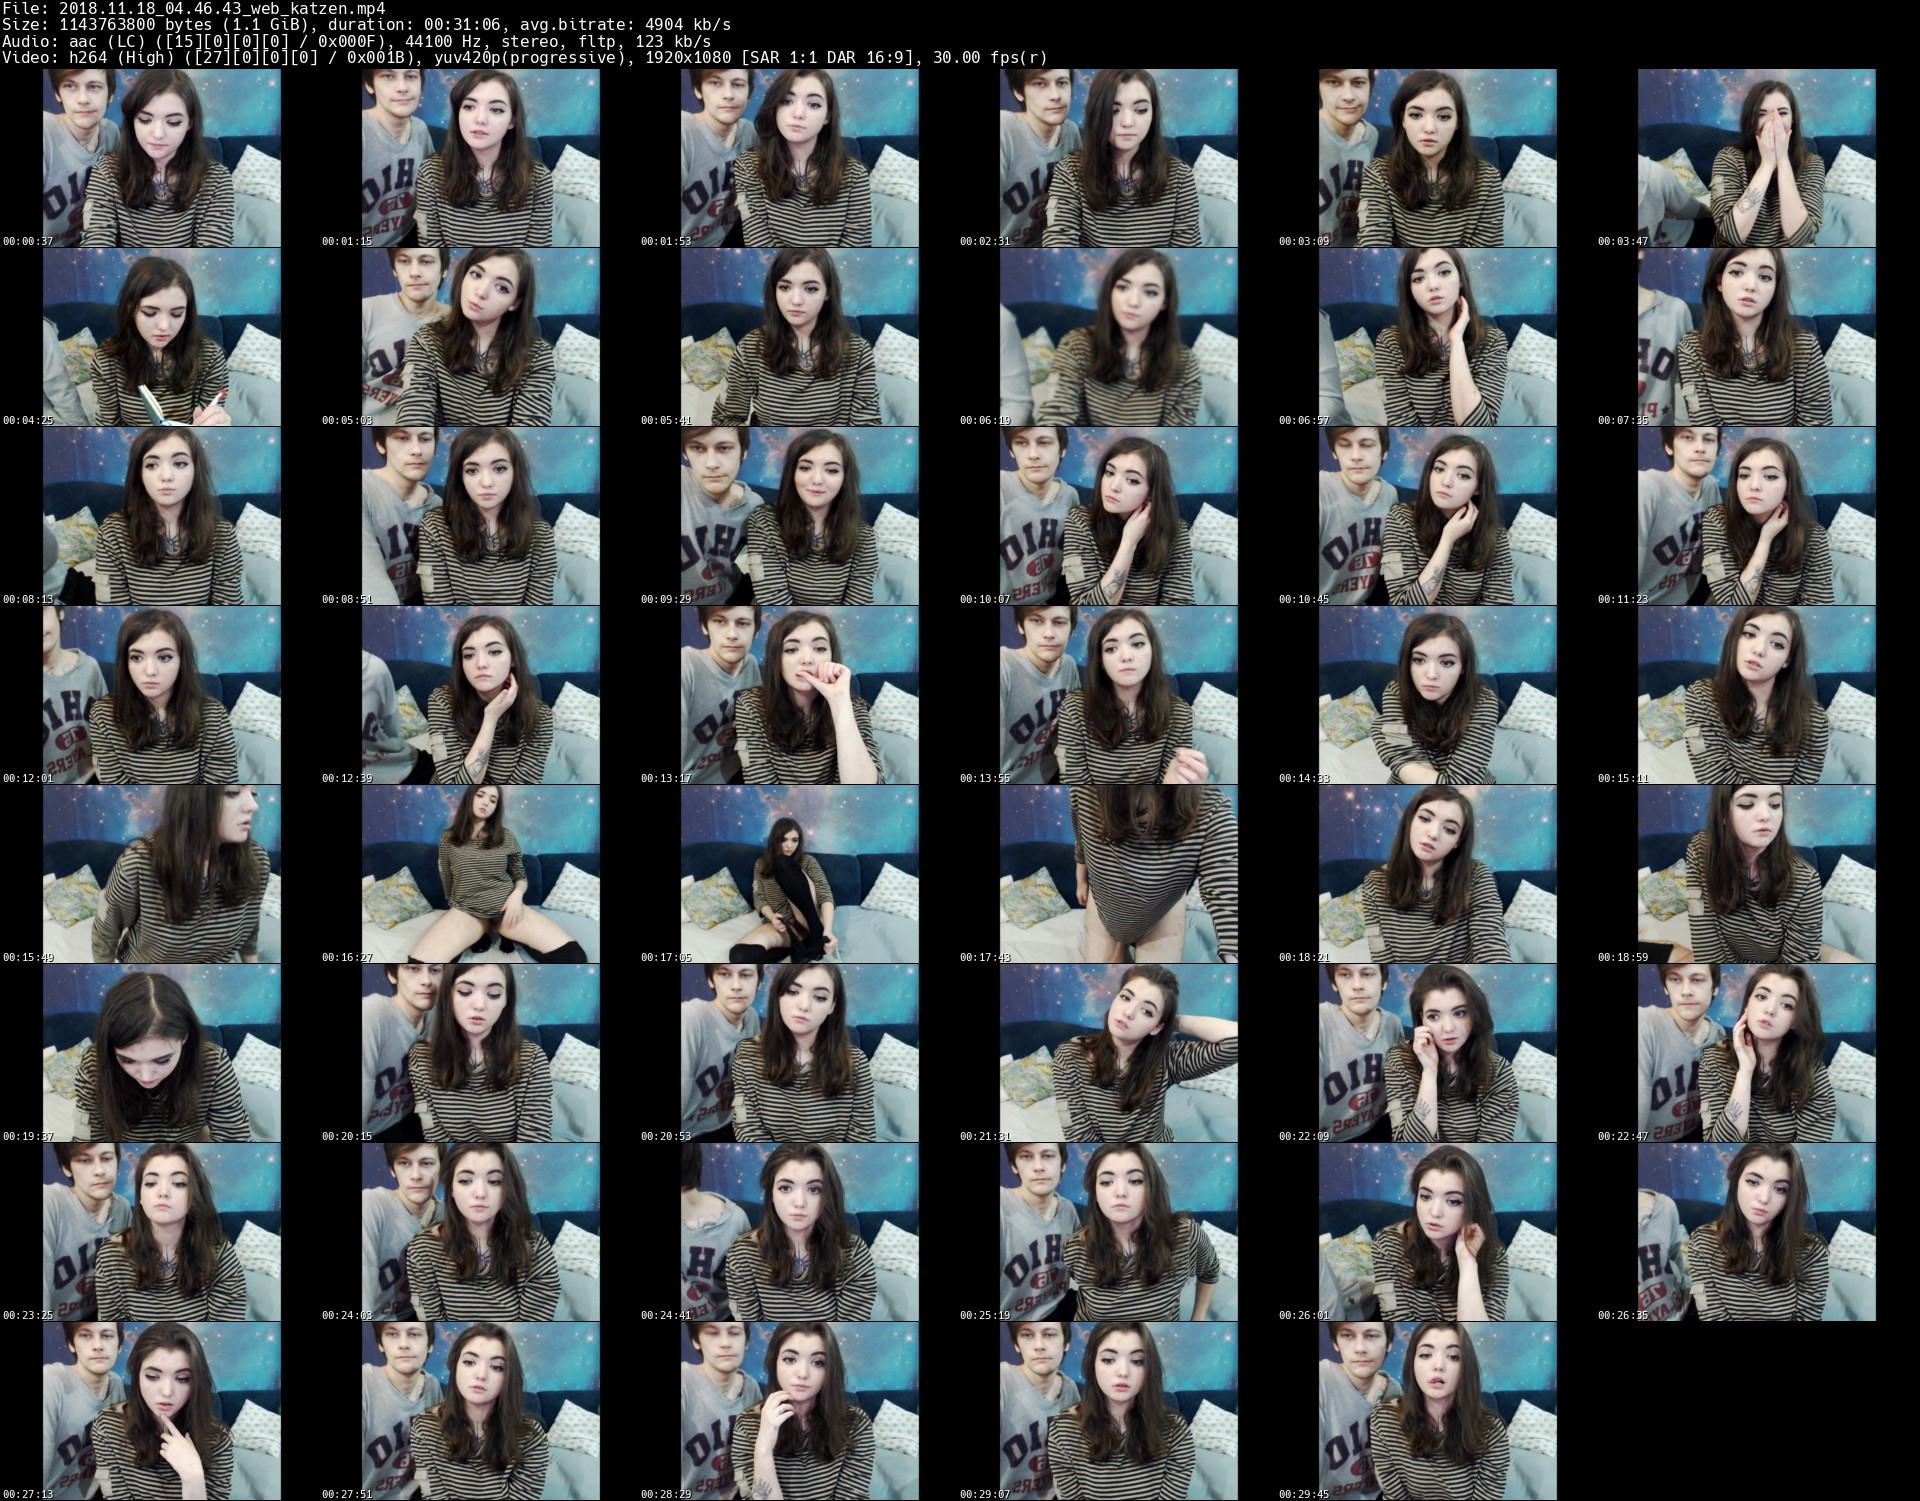Open the thumbnail at 00:21:31
This screenshot has height=1501, width=1920.
pos(1119,1053)
